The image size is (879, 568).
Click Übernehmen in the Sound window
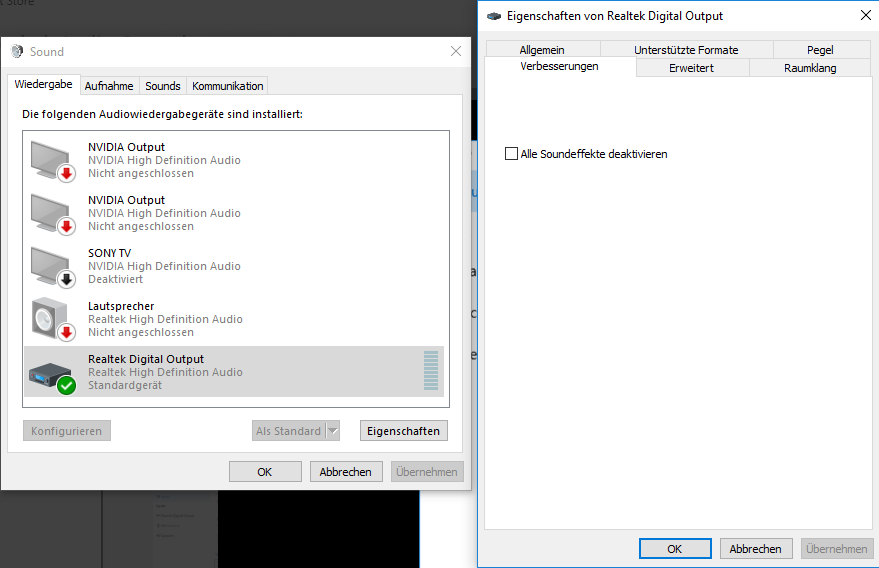click(427, 472)
